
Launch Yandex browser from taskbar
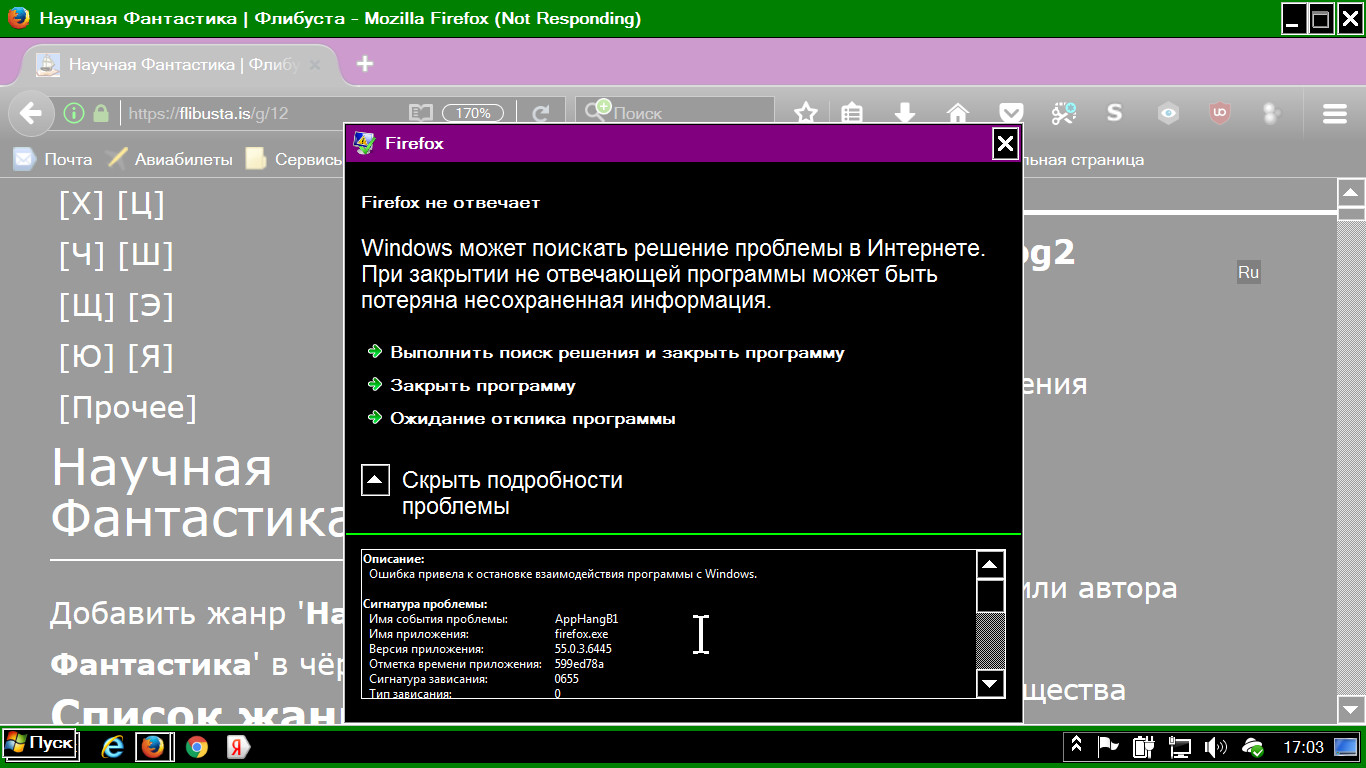[x=238, y=746]
